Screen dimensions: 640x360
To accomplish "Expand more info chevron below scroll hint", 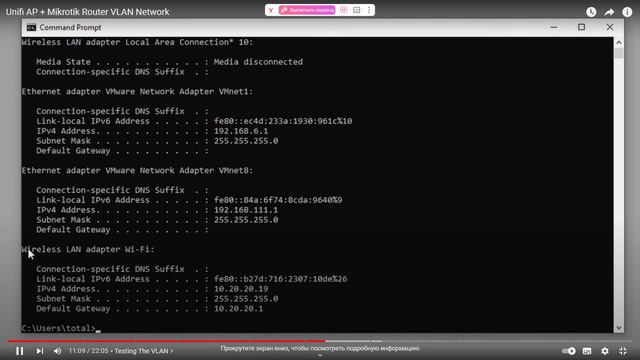I will click(320, 356).
